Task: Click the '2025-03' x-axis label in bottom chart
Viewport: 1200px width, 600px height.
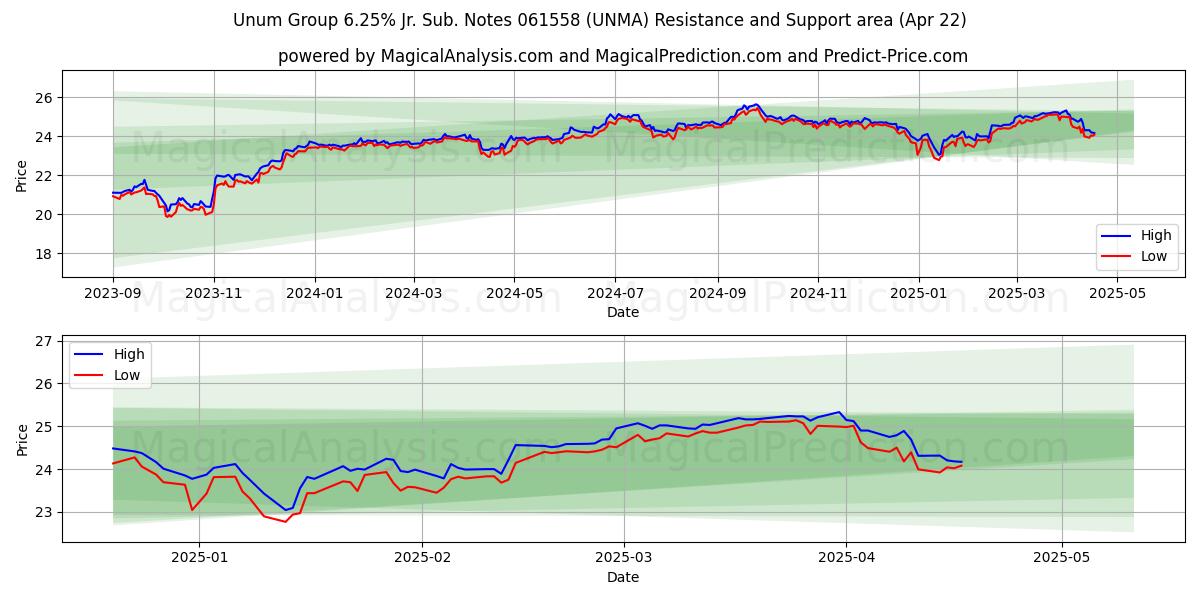Action: pos(624,558)
